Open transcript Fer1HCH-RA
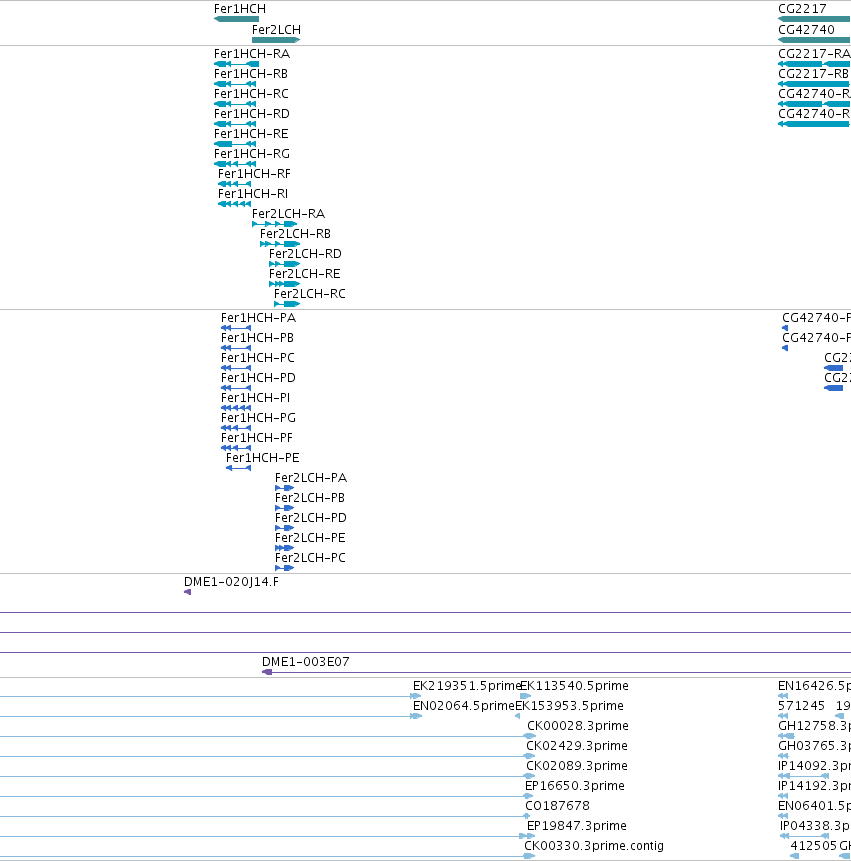The width and height of the screenshot is (851, 861). (x=252, y=54)
